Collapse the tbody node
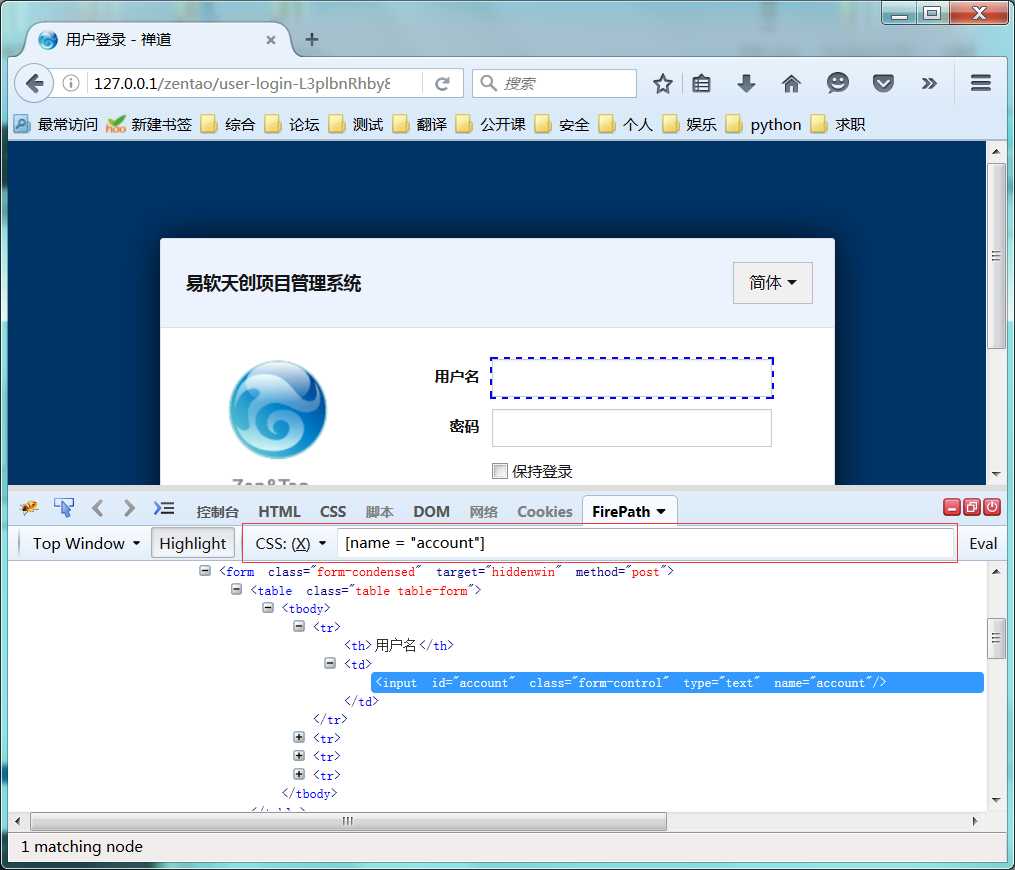The height and width of the screenshot is (870, 1015). (267, 607)
